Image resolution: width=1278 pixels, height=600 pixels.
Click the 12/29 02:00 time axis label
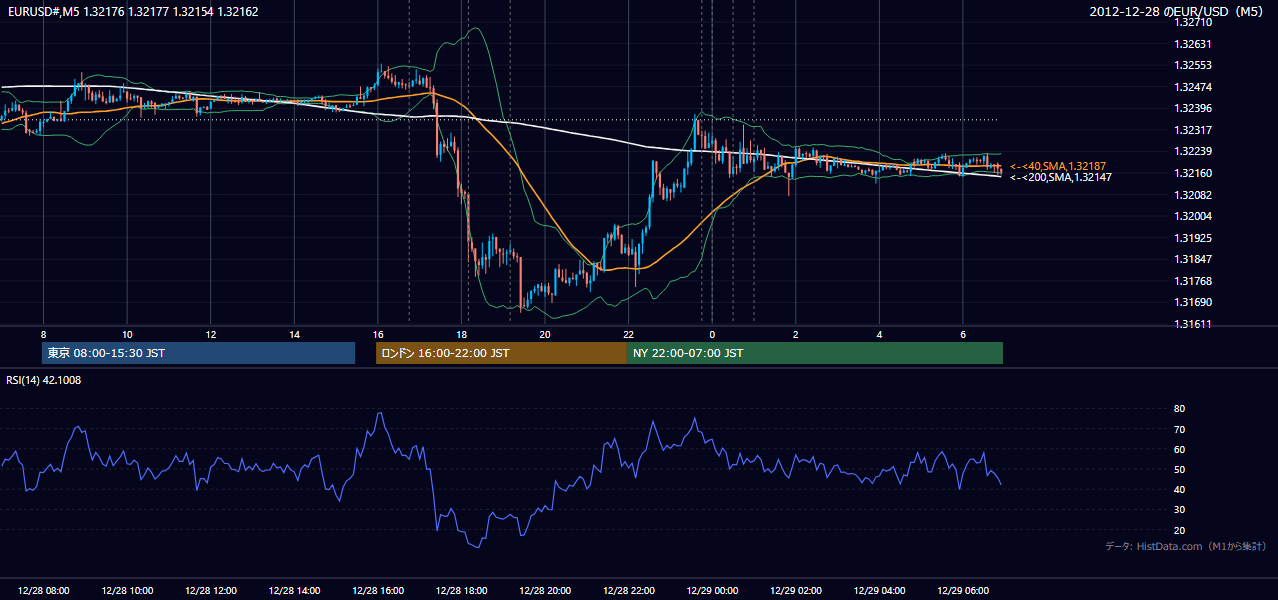pyautogui.click(x=796, y=591)
